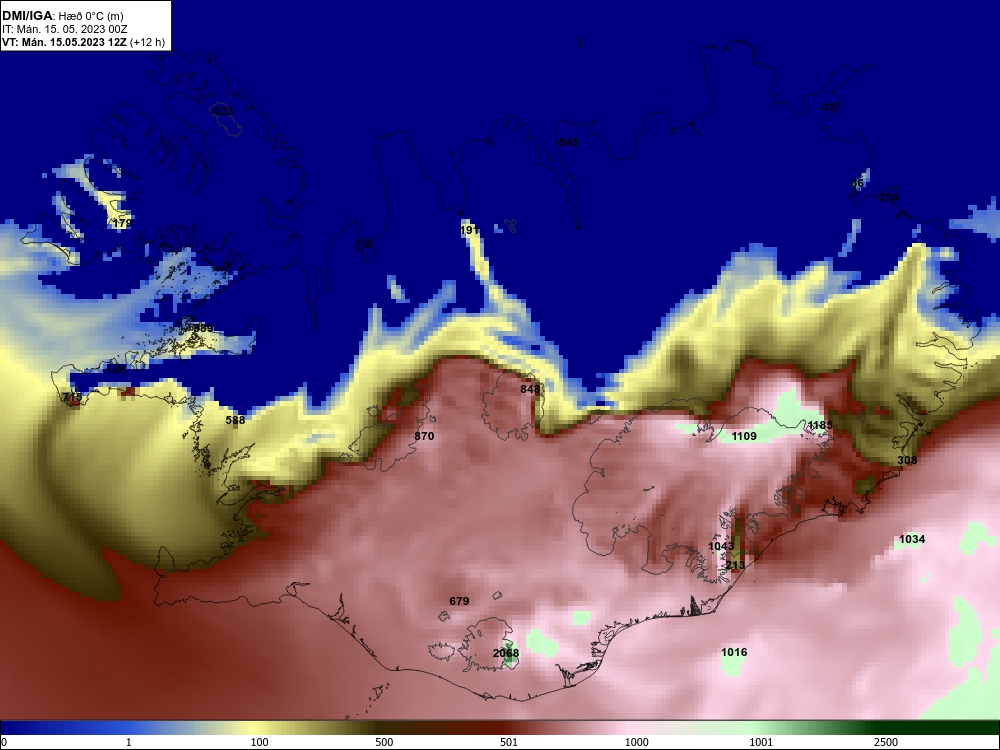Select the map value 588
Image resolution: width=1000 pixels, height=750 pixels.
pyautogui.click(x=235, y=420)
